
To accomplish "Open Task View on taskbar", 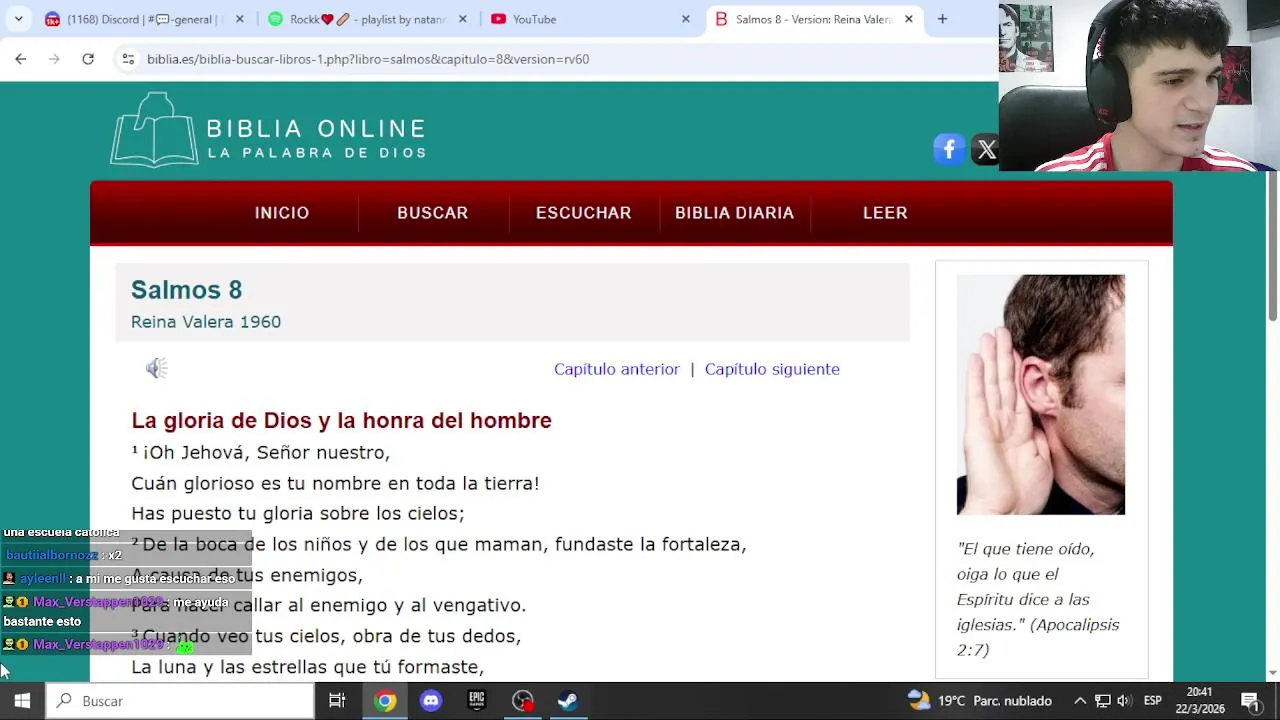I will point(337,701).
